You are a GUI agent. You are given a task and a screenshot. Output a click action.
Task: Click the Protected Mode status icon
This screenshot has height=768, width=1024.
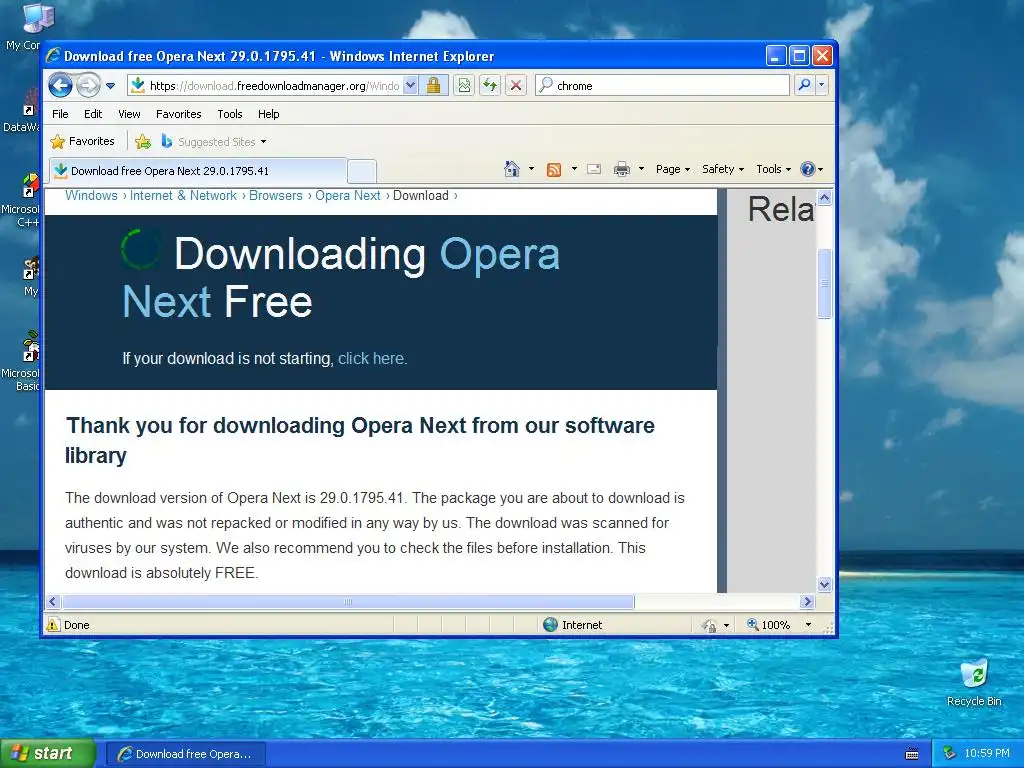(709, 626)
